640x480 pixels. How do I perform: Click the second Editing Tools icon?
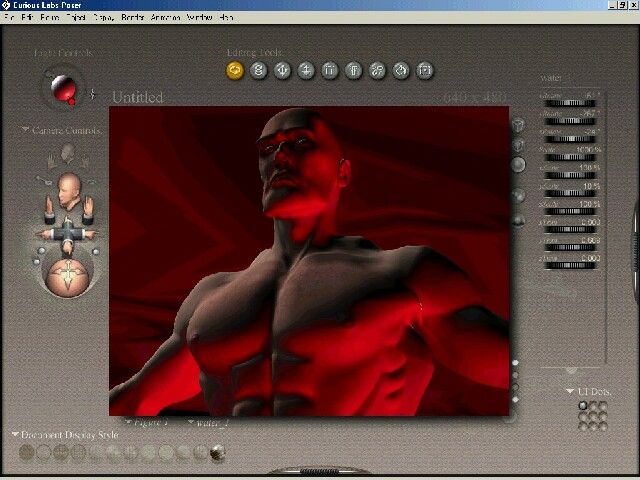point(259,70)
